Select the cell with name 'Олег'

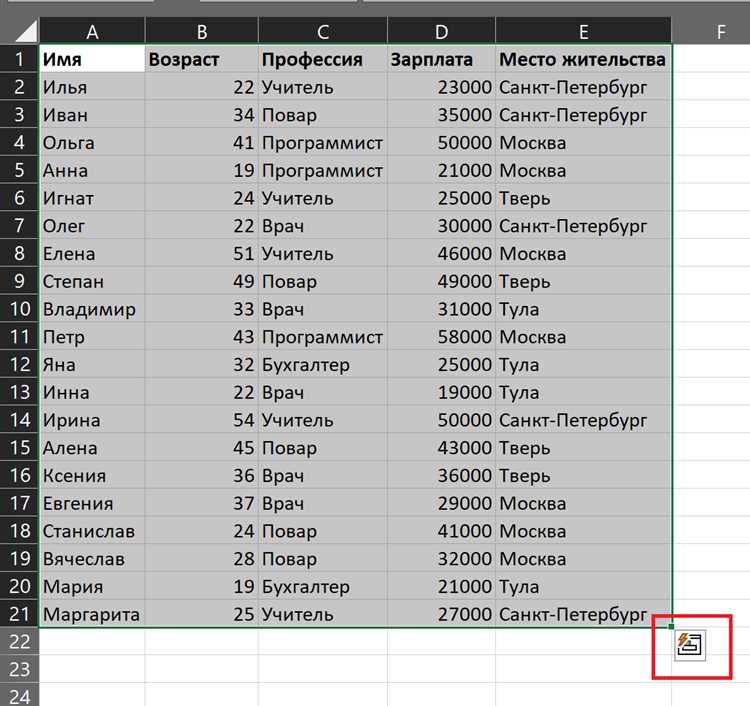click(92, 225)
